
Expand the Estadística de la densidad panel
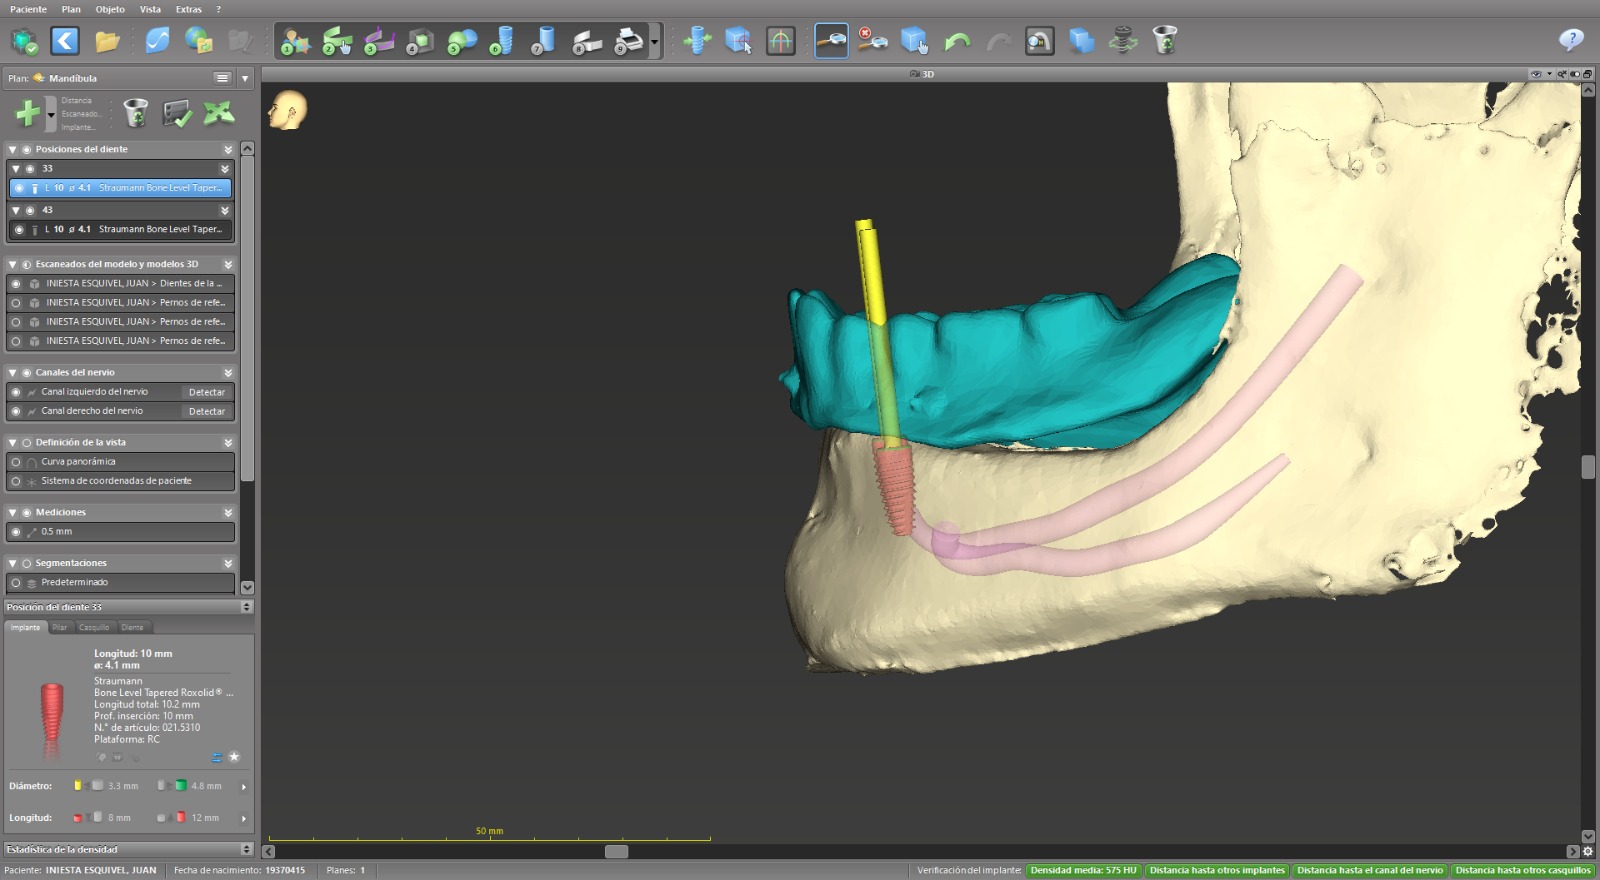point(247,849)
